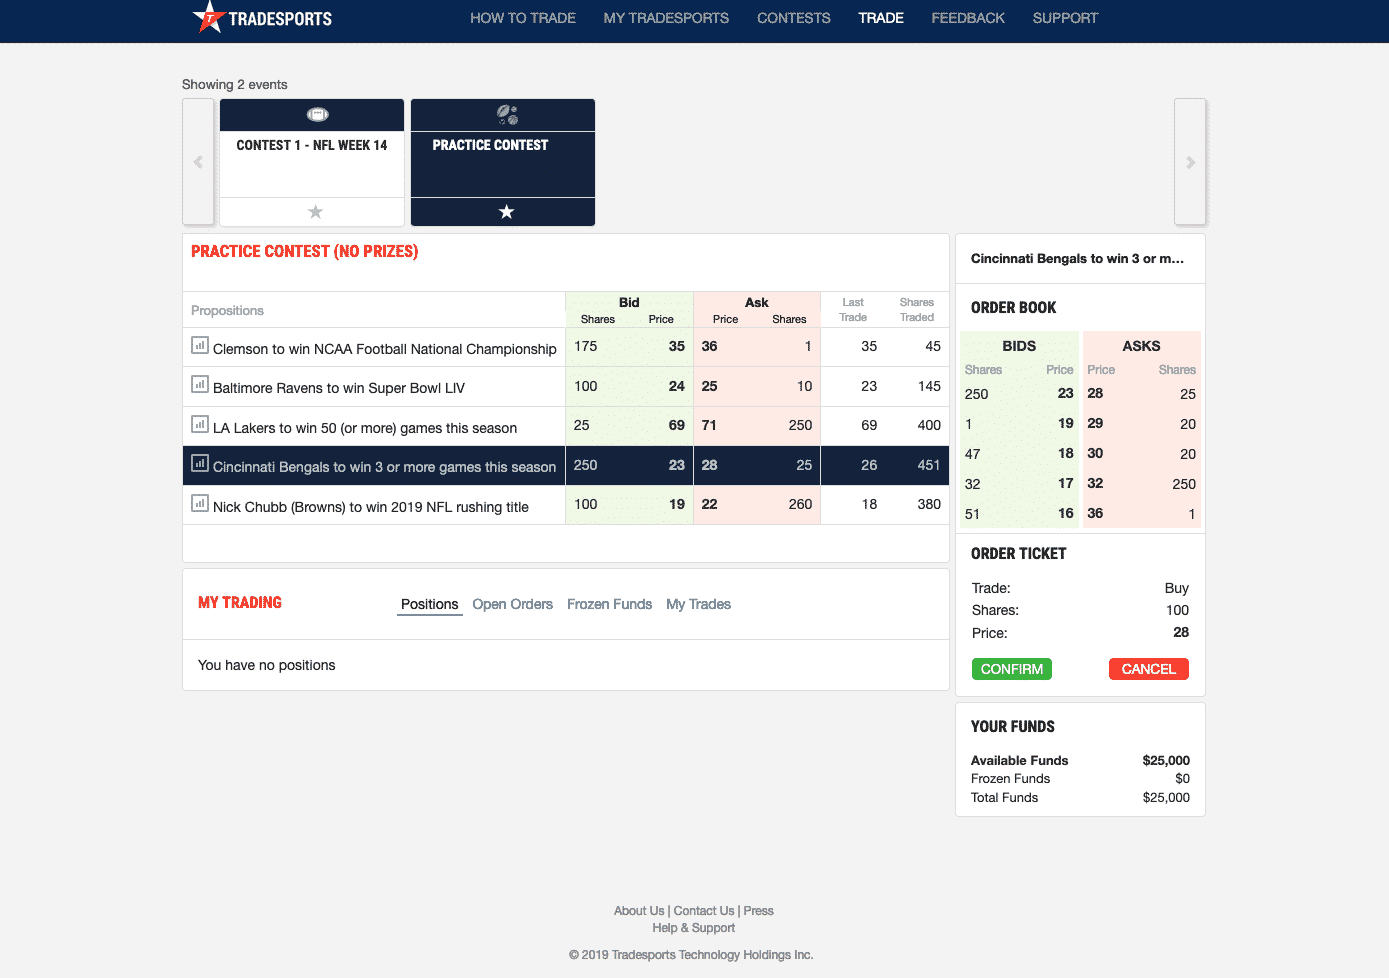The image size is (1389, 978).
Task: Open About Us footer link
Action: coord(639,911)
